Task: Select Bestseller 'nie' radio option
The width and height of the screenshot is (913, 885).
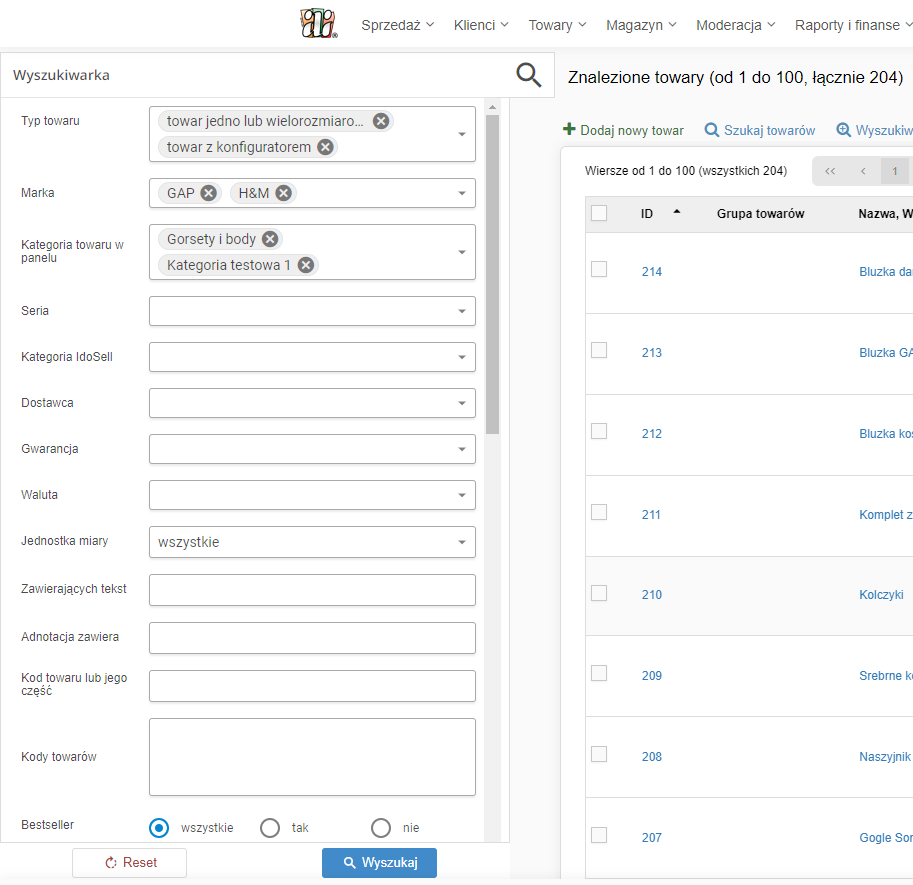Action: (x=381, y=828)
